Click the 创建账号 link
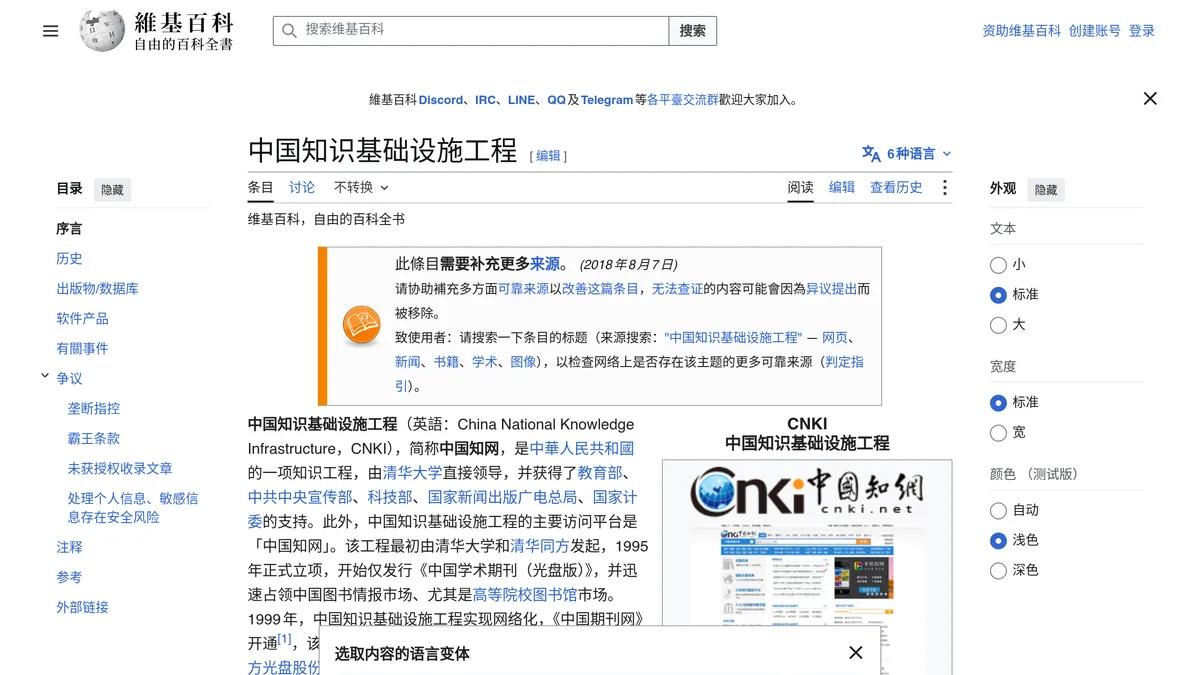 [x=1095, y=31]
